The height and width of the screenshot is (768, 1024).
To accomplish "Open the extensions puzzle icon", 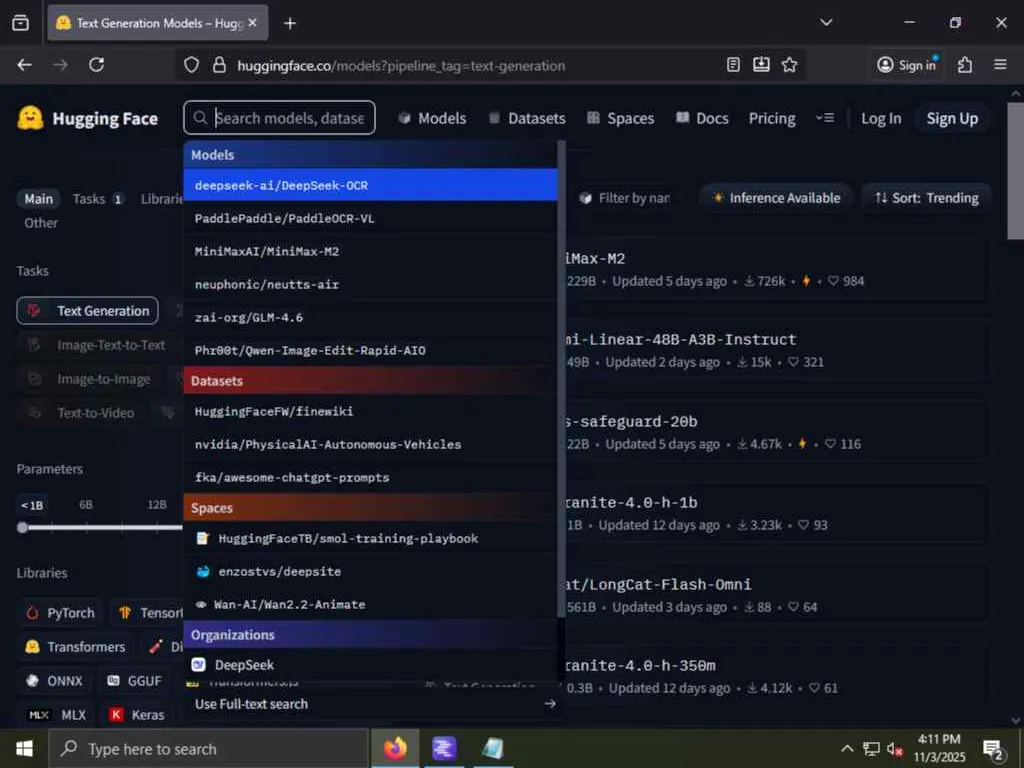I will tap(965, 65).
